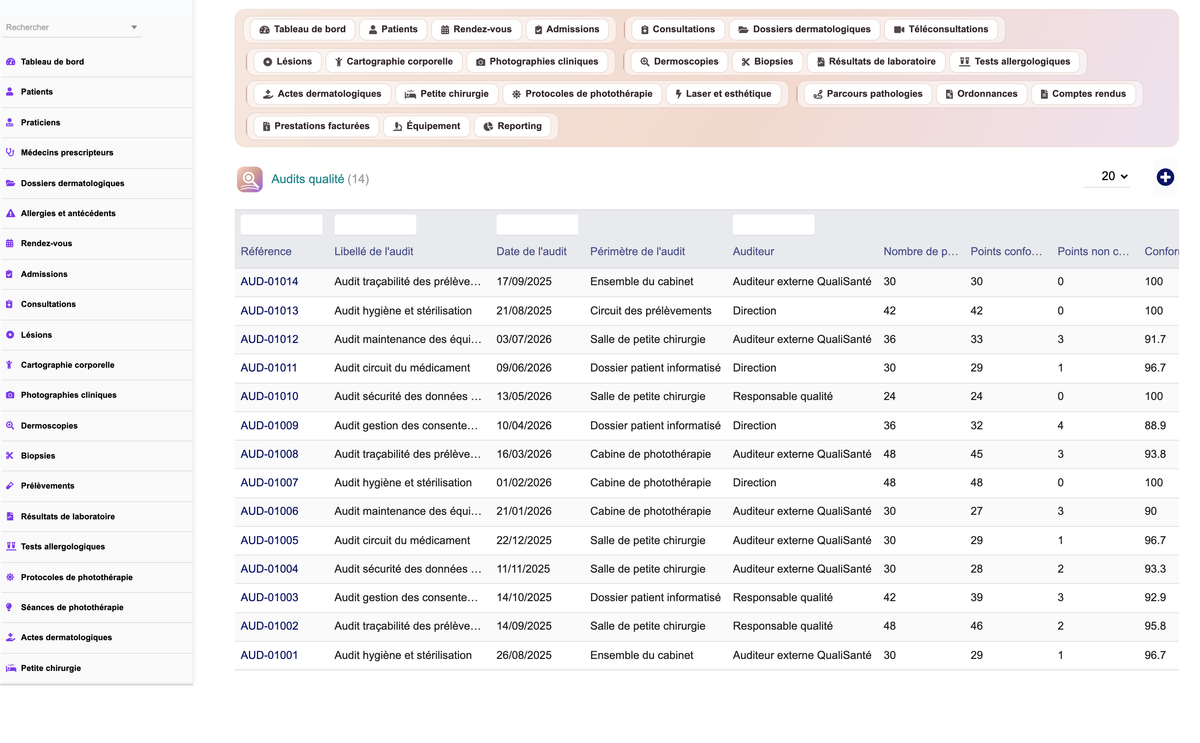This screenshot has width=1200, height=743.
Task: Click the date cell 14/10/2025
Action: [524, 598]
